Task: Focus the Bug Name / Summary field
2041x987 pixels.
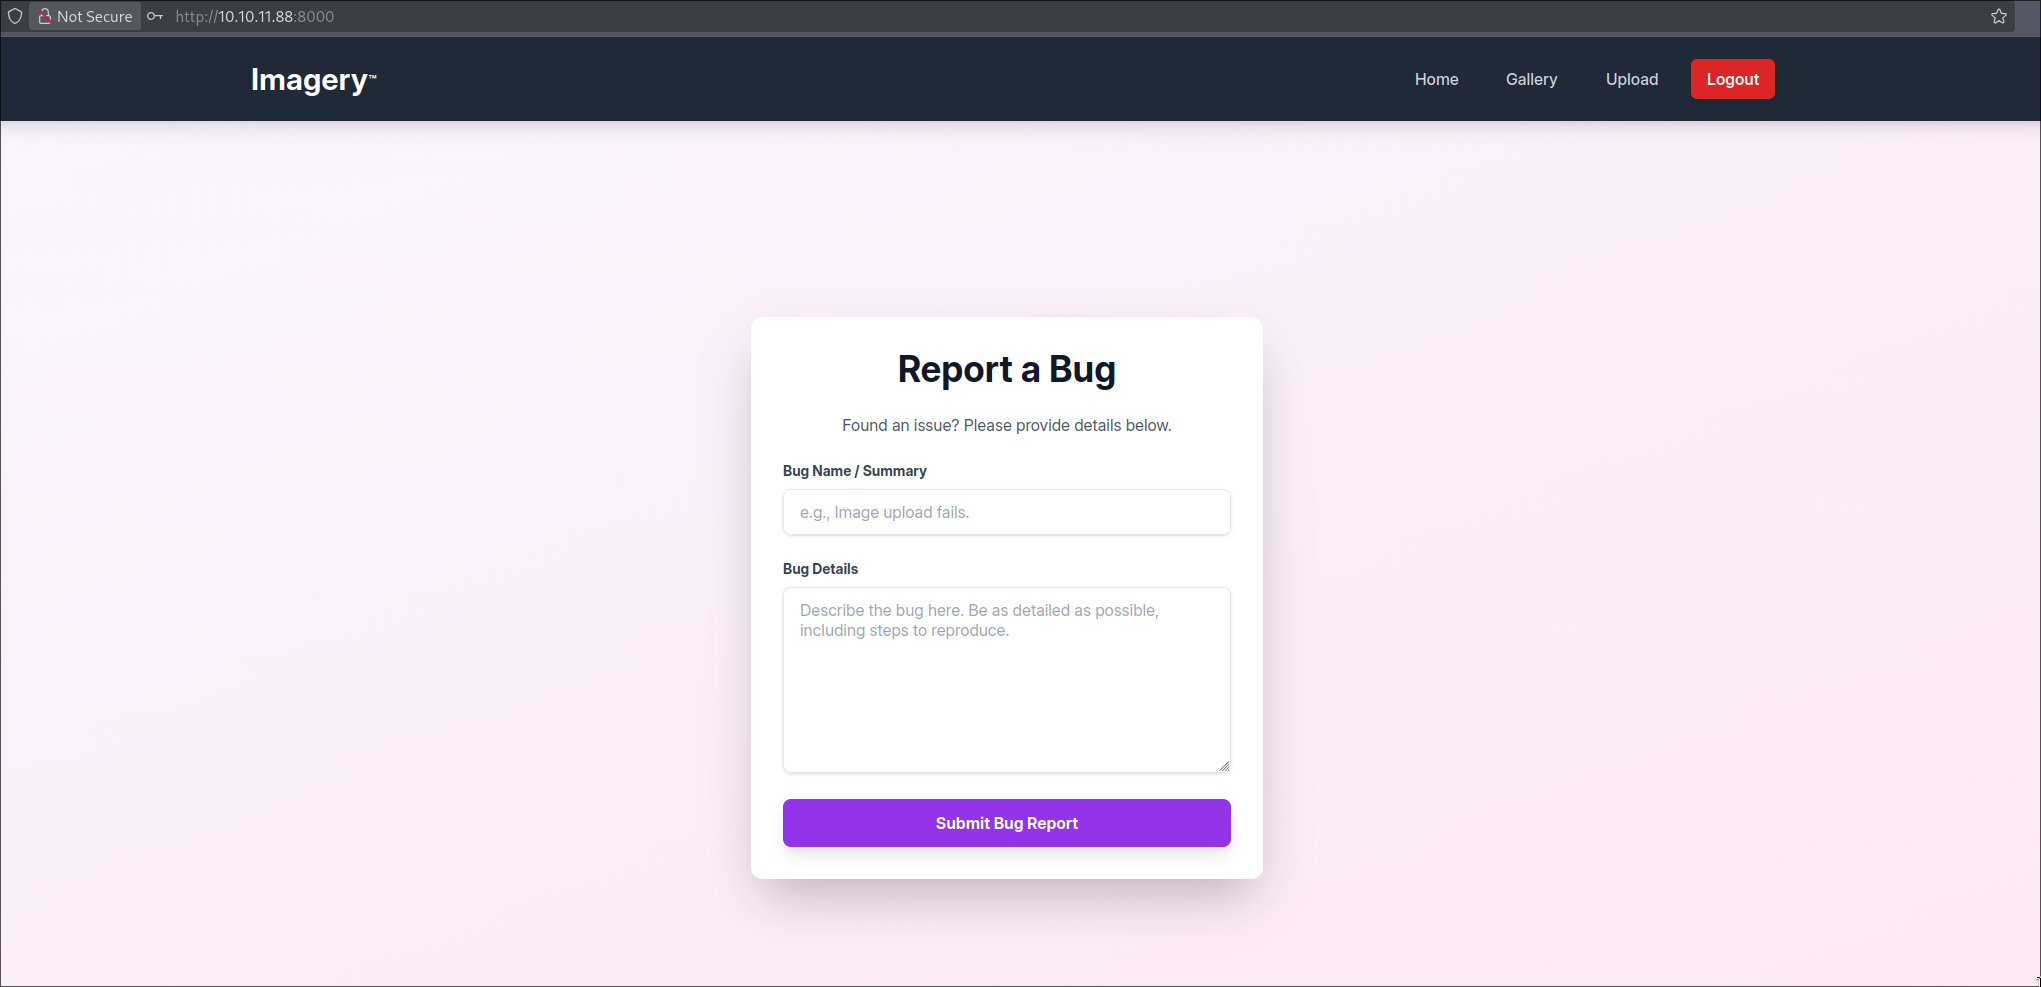Action: (x=1006, y=512)
